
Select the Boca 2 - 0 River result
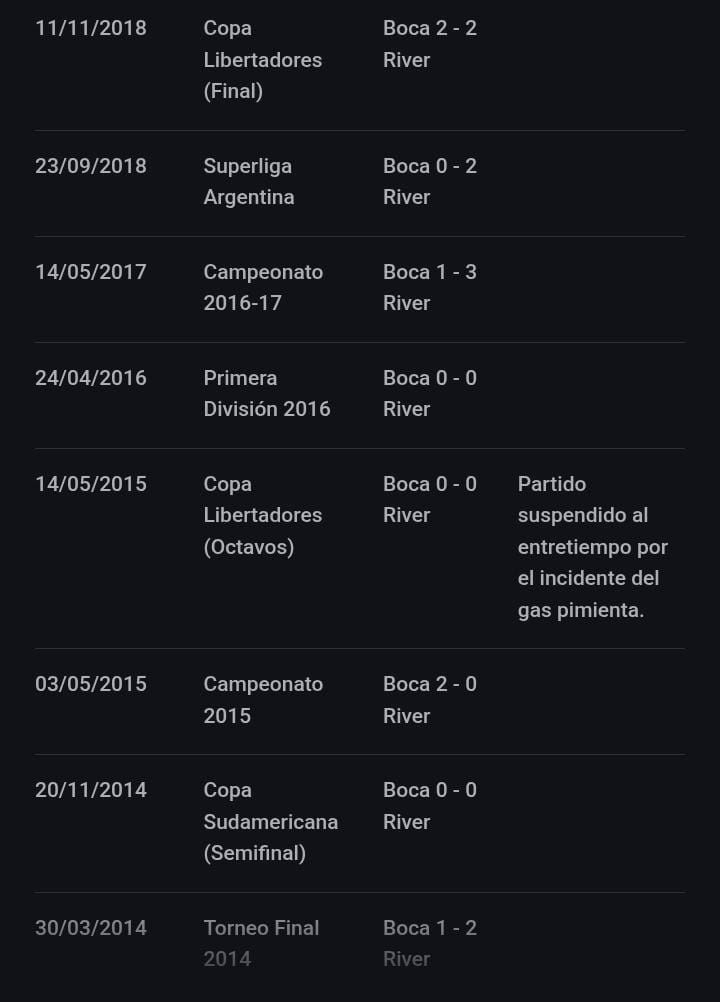pyautogui.click(x=429, y=700)
